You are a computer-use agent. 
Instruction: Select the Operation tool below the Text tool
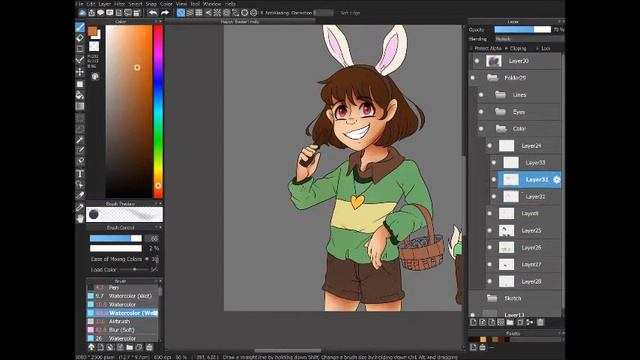[80, 184]
